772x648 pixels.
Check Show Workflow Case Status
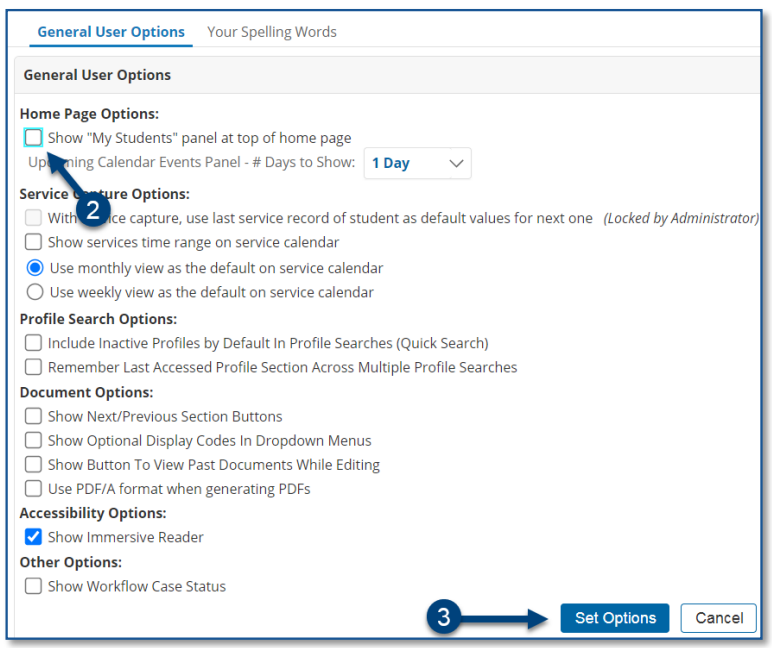pos(33,586)
